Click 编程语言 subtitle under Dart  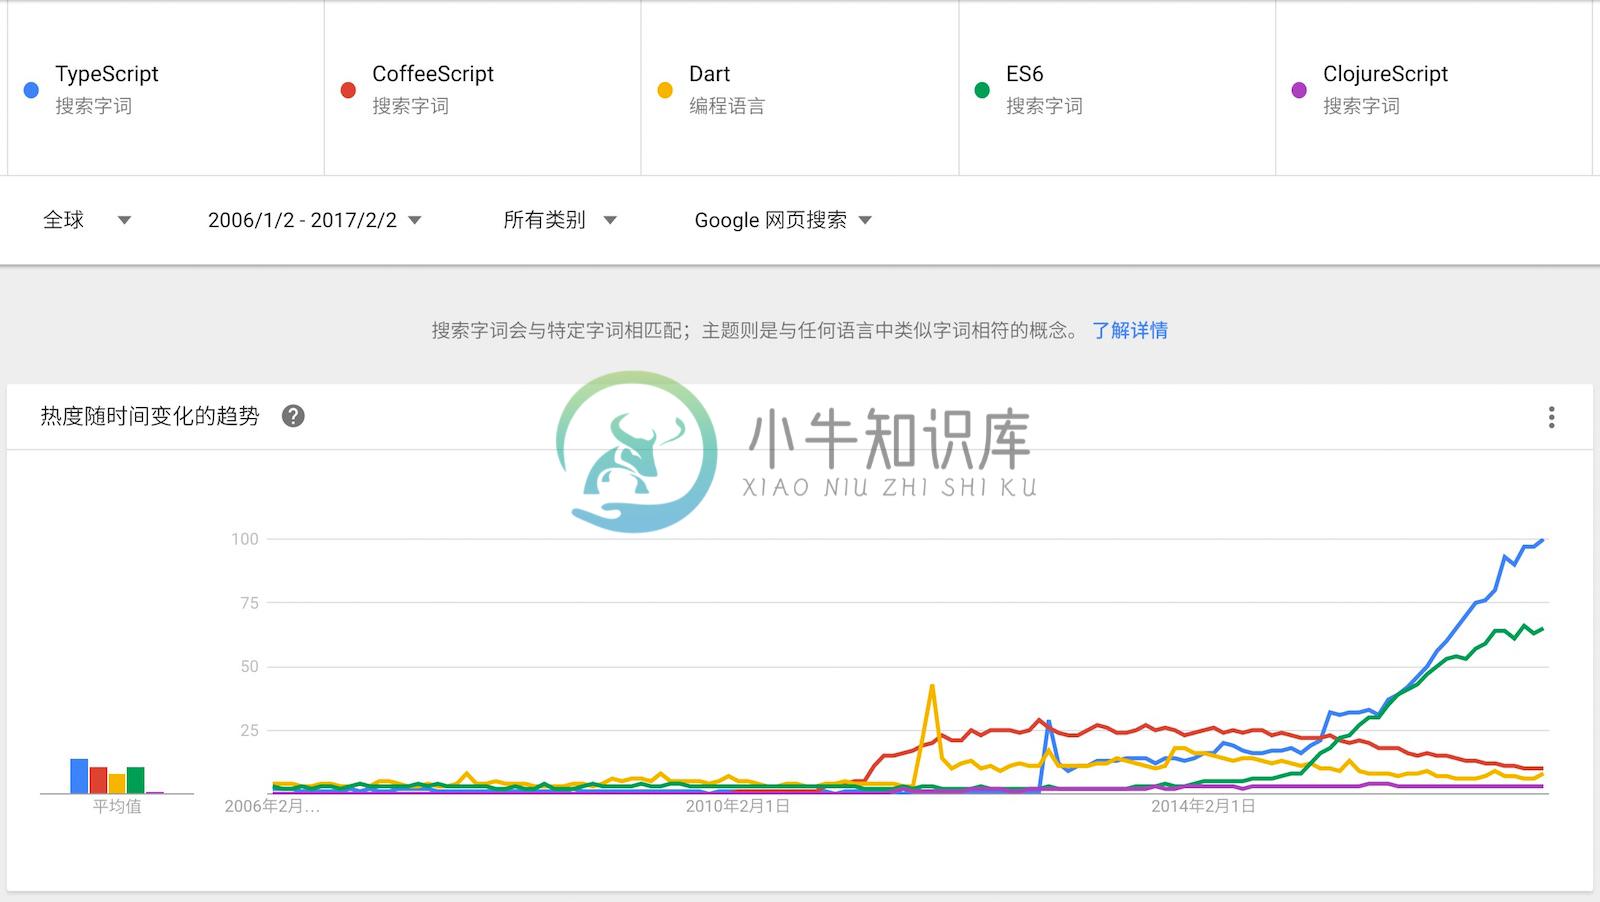(x=727, y=106)
